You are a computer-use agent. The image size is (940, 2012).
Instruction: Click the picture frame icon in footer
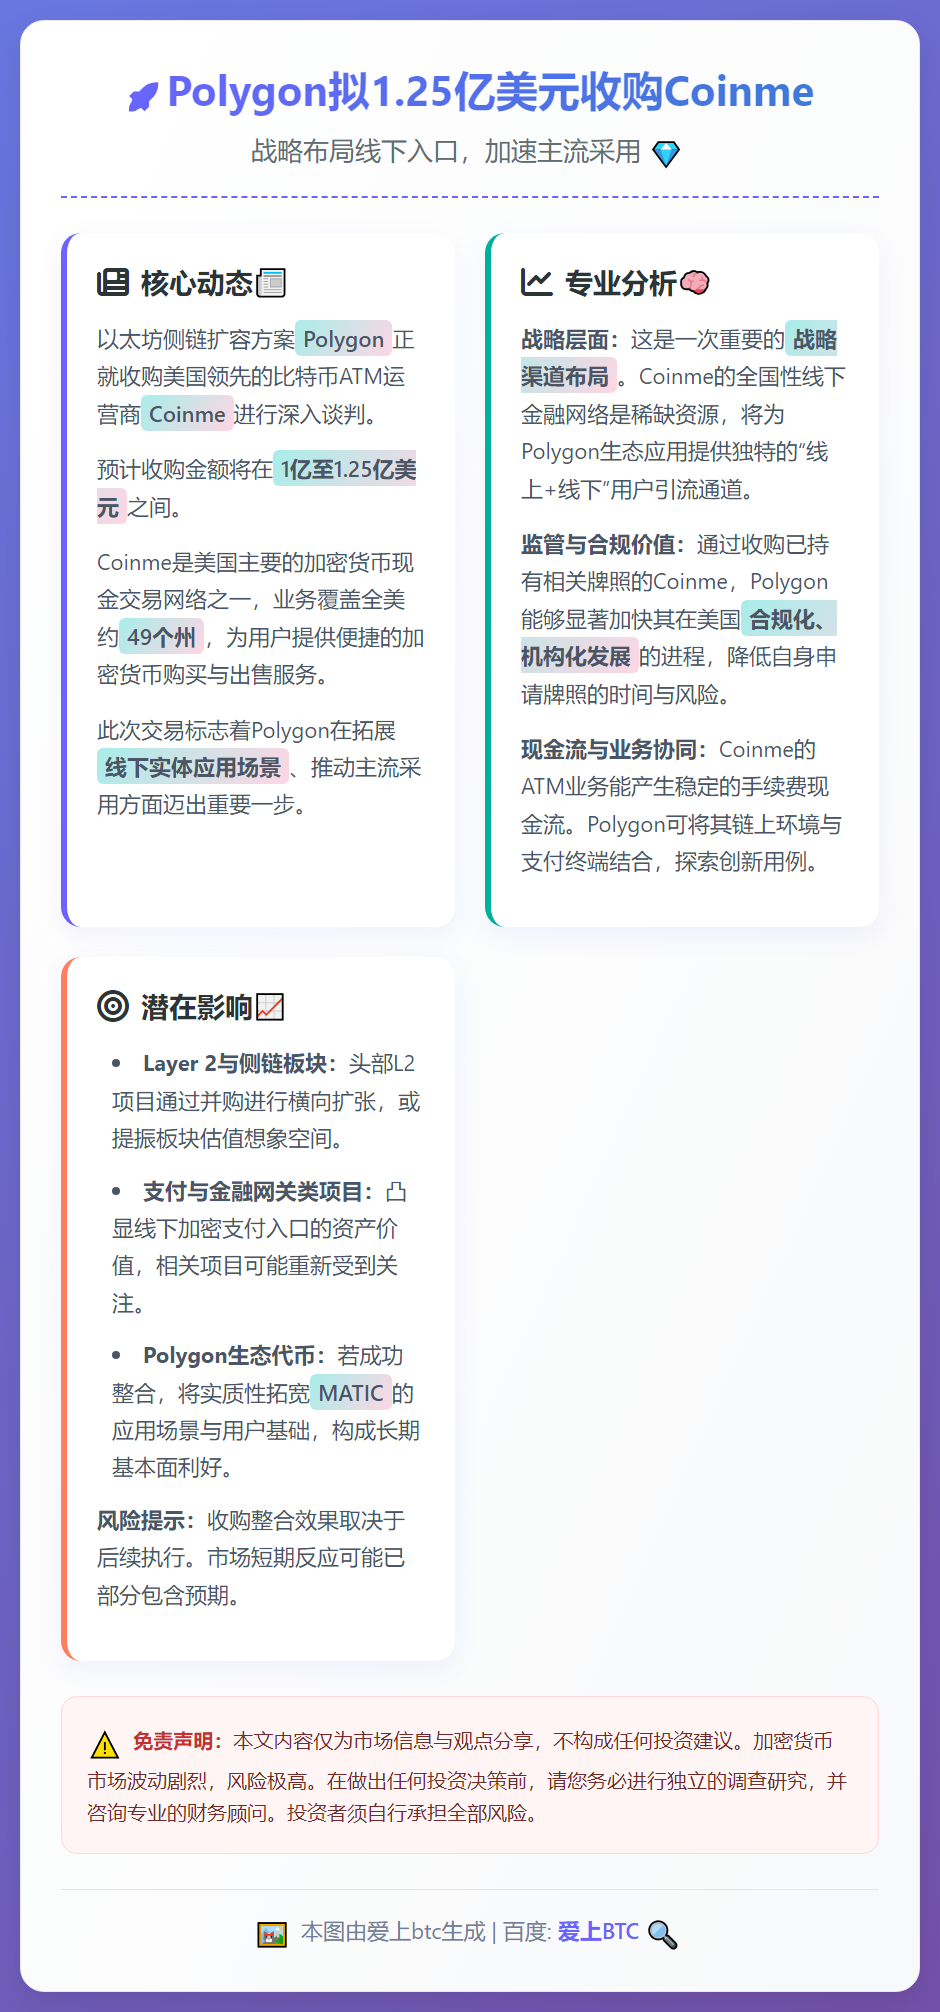272,1934
